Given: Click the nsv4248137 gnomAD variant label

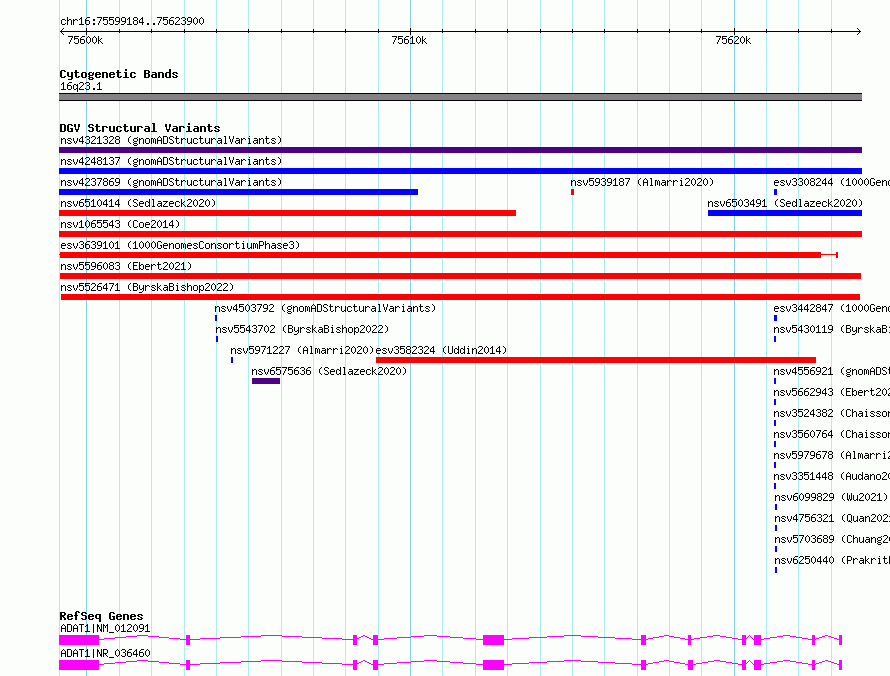Looking at the screenshot, I should point(171,161).
